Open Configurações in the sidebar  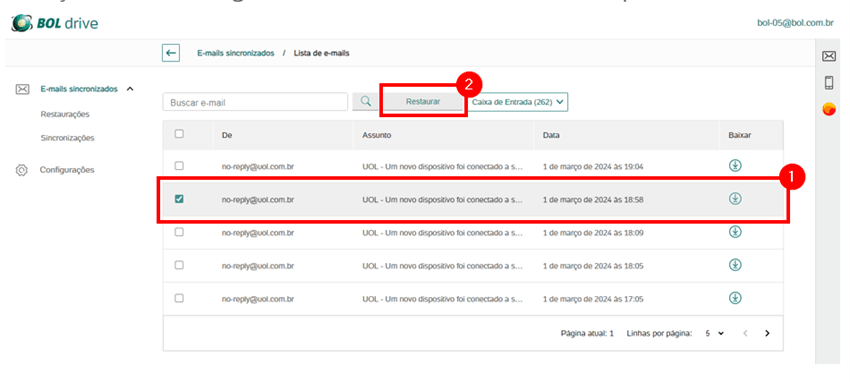click(67, 170)
